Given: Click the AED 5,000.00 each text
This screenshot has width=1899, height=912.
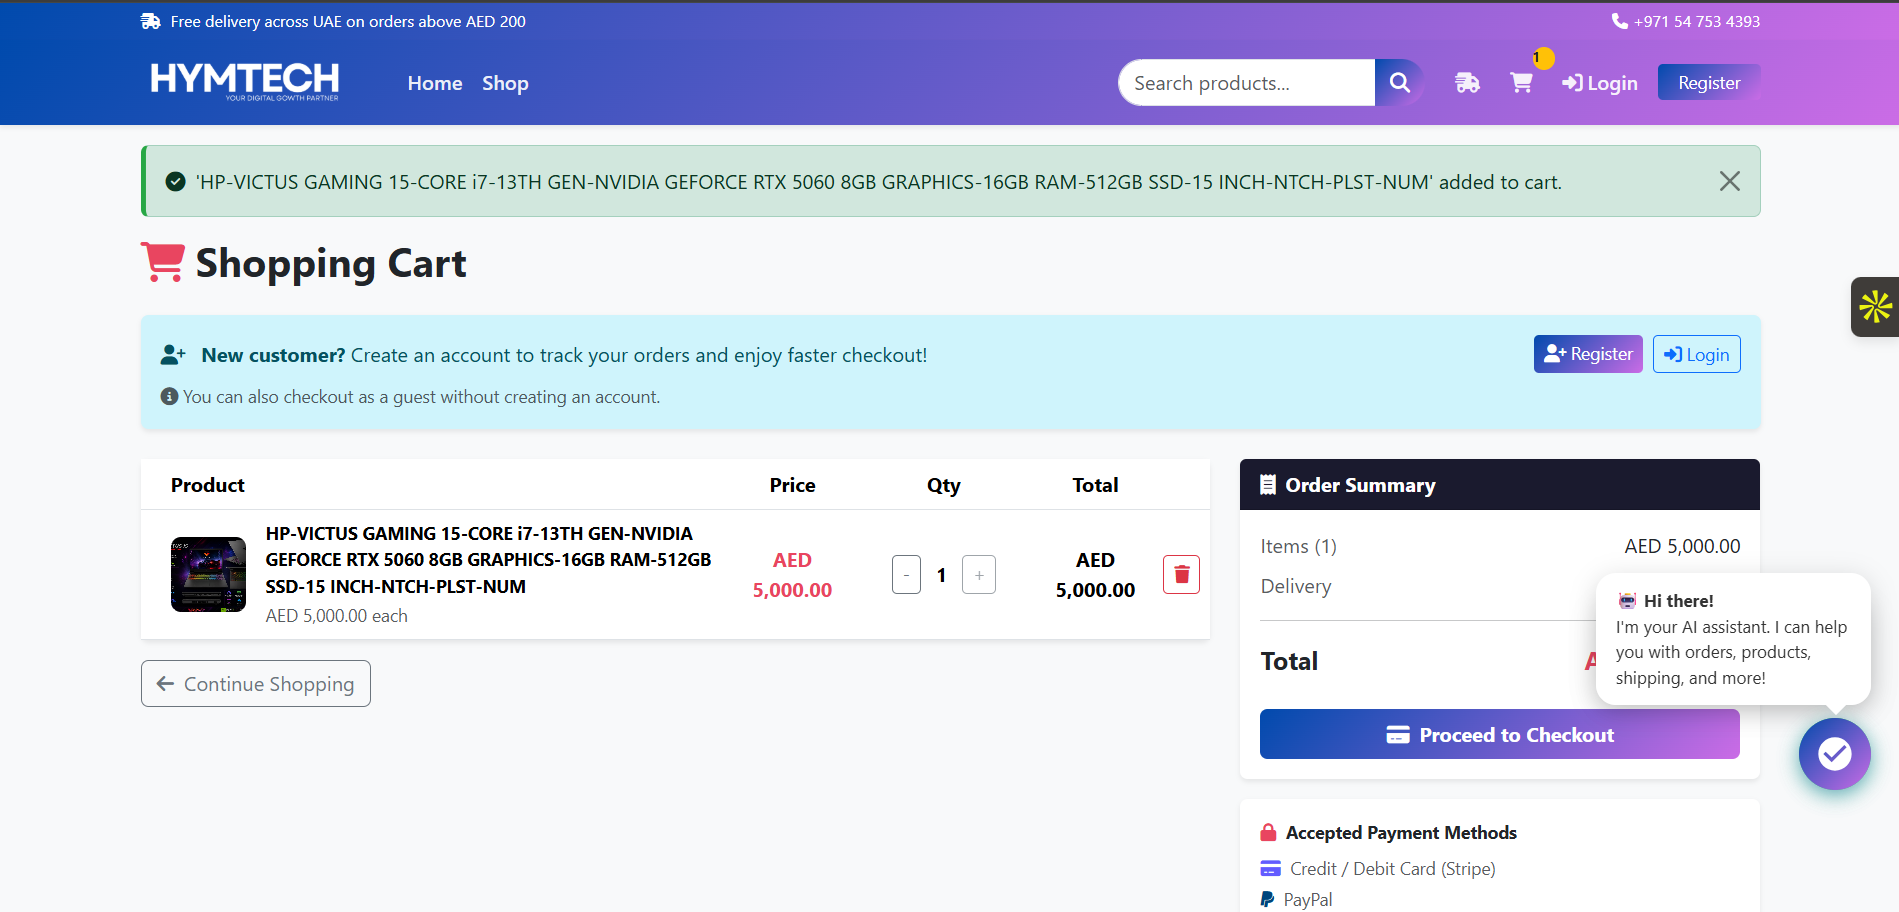Looking at the screenshot, I should (337, 616).
